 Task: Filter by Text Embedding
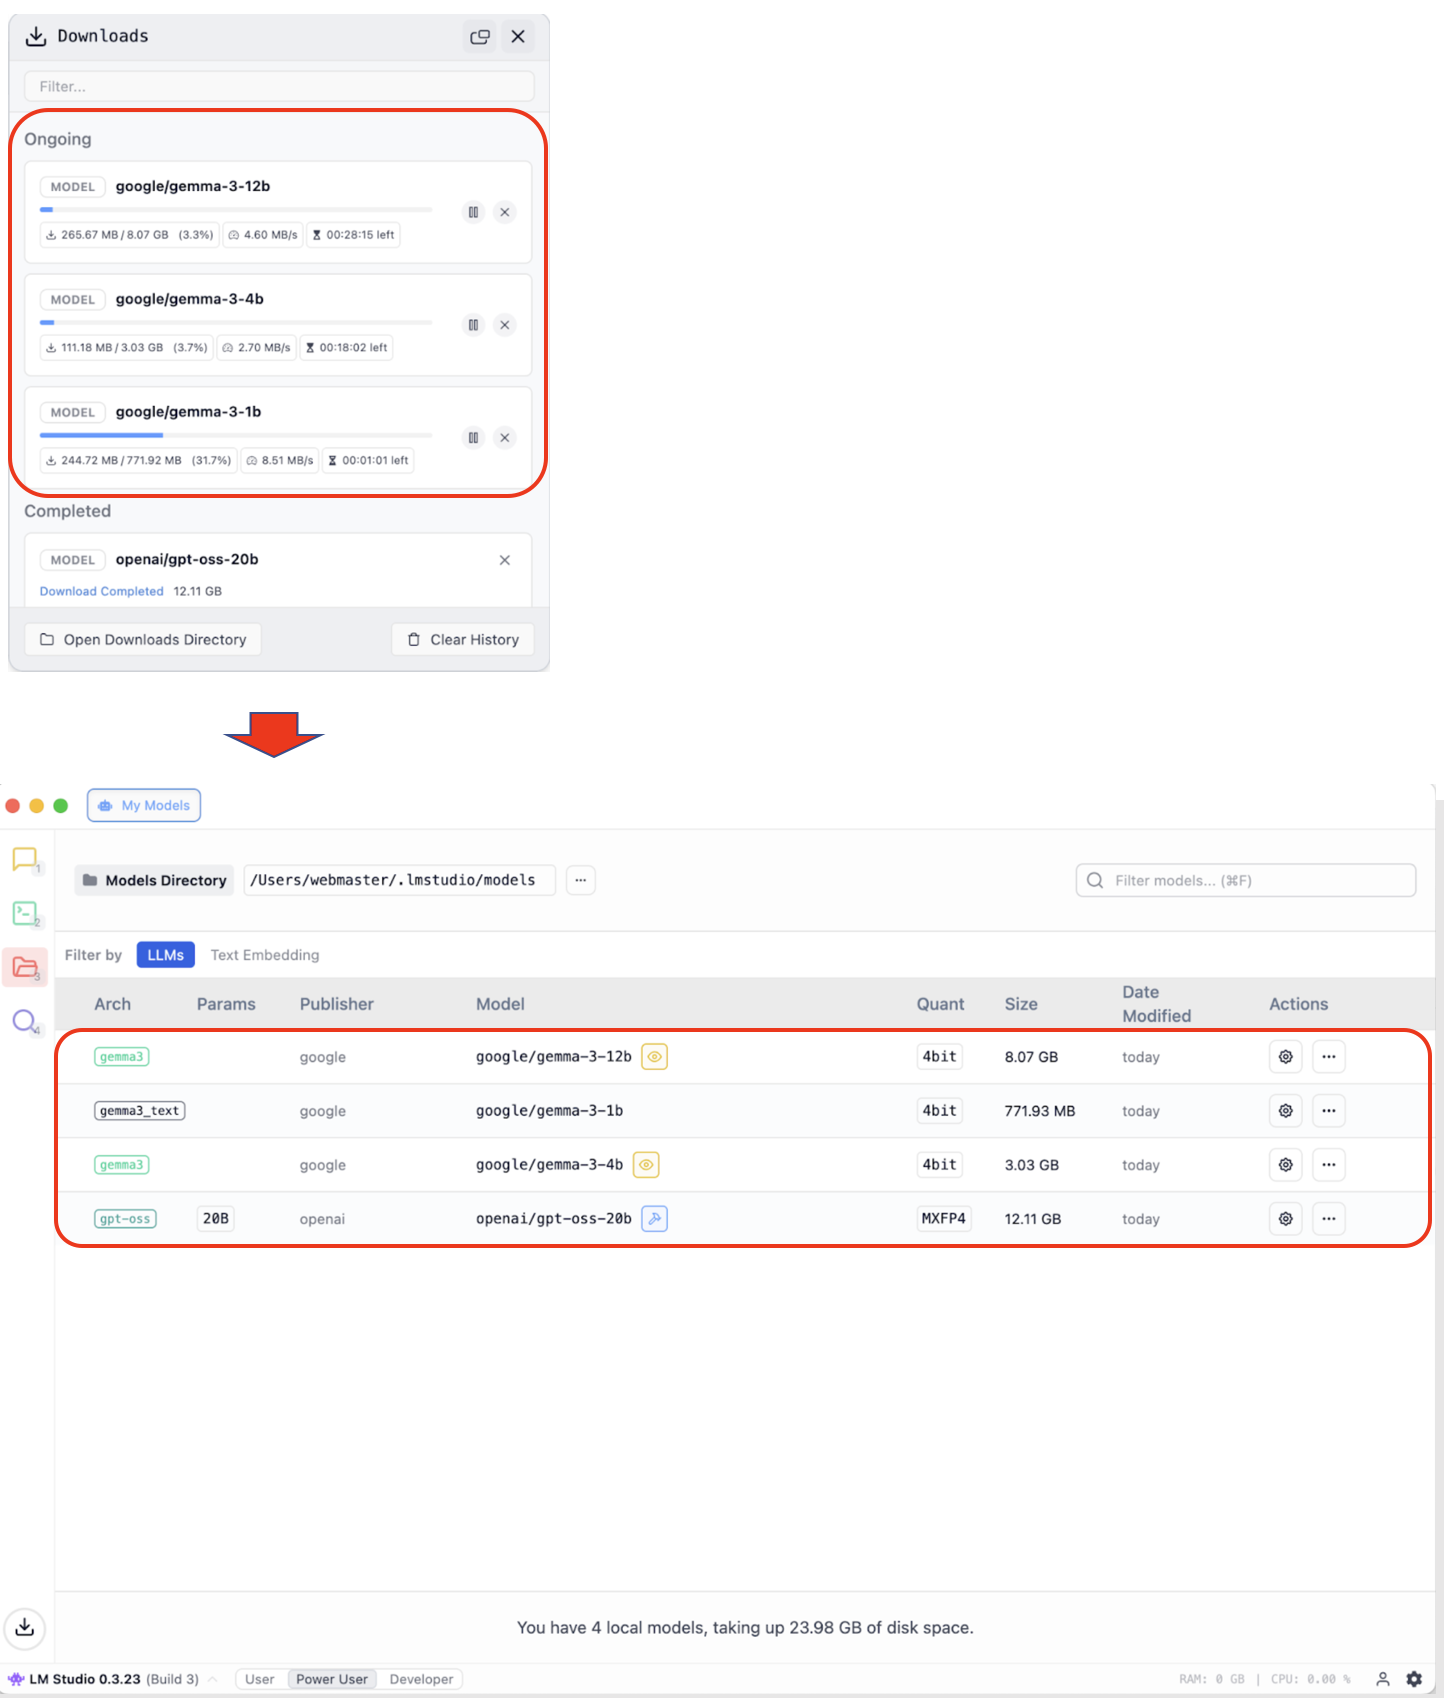point(265,955)
